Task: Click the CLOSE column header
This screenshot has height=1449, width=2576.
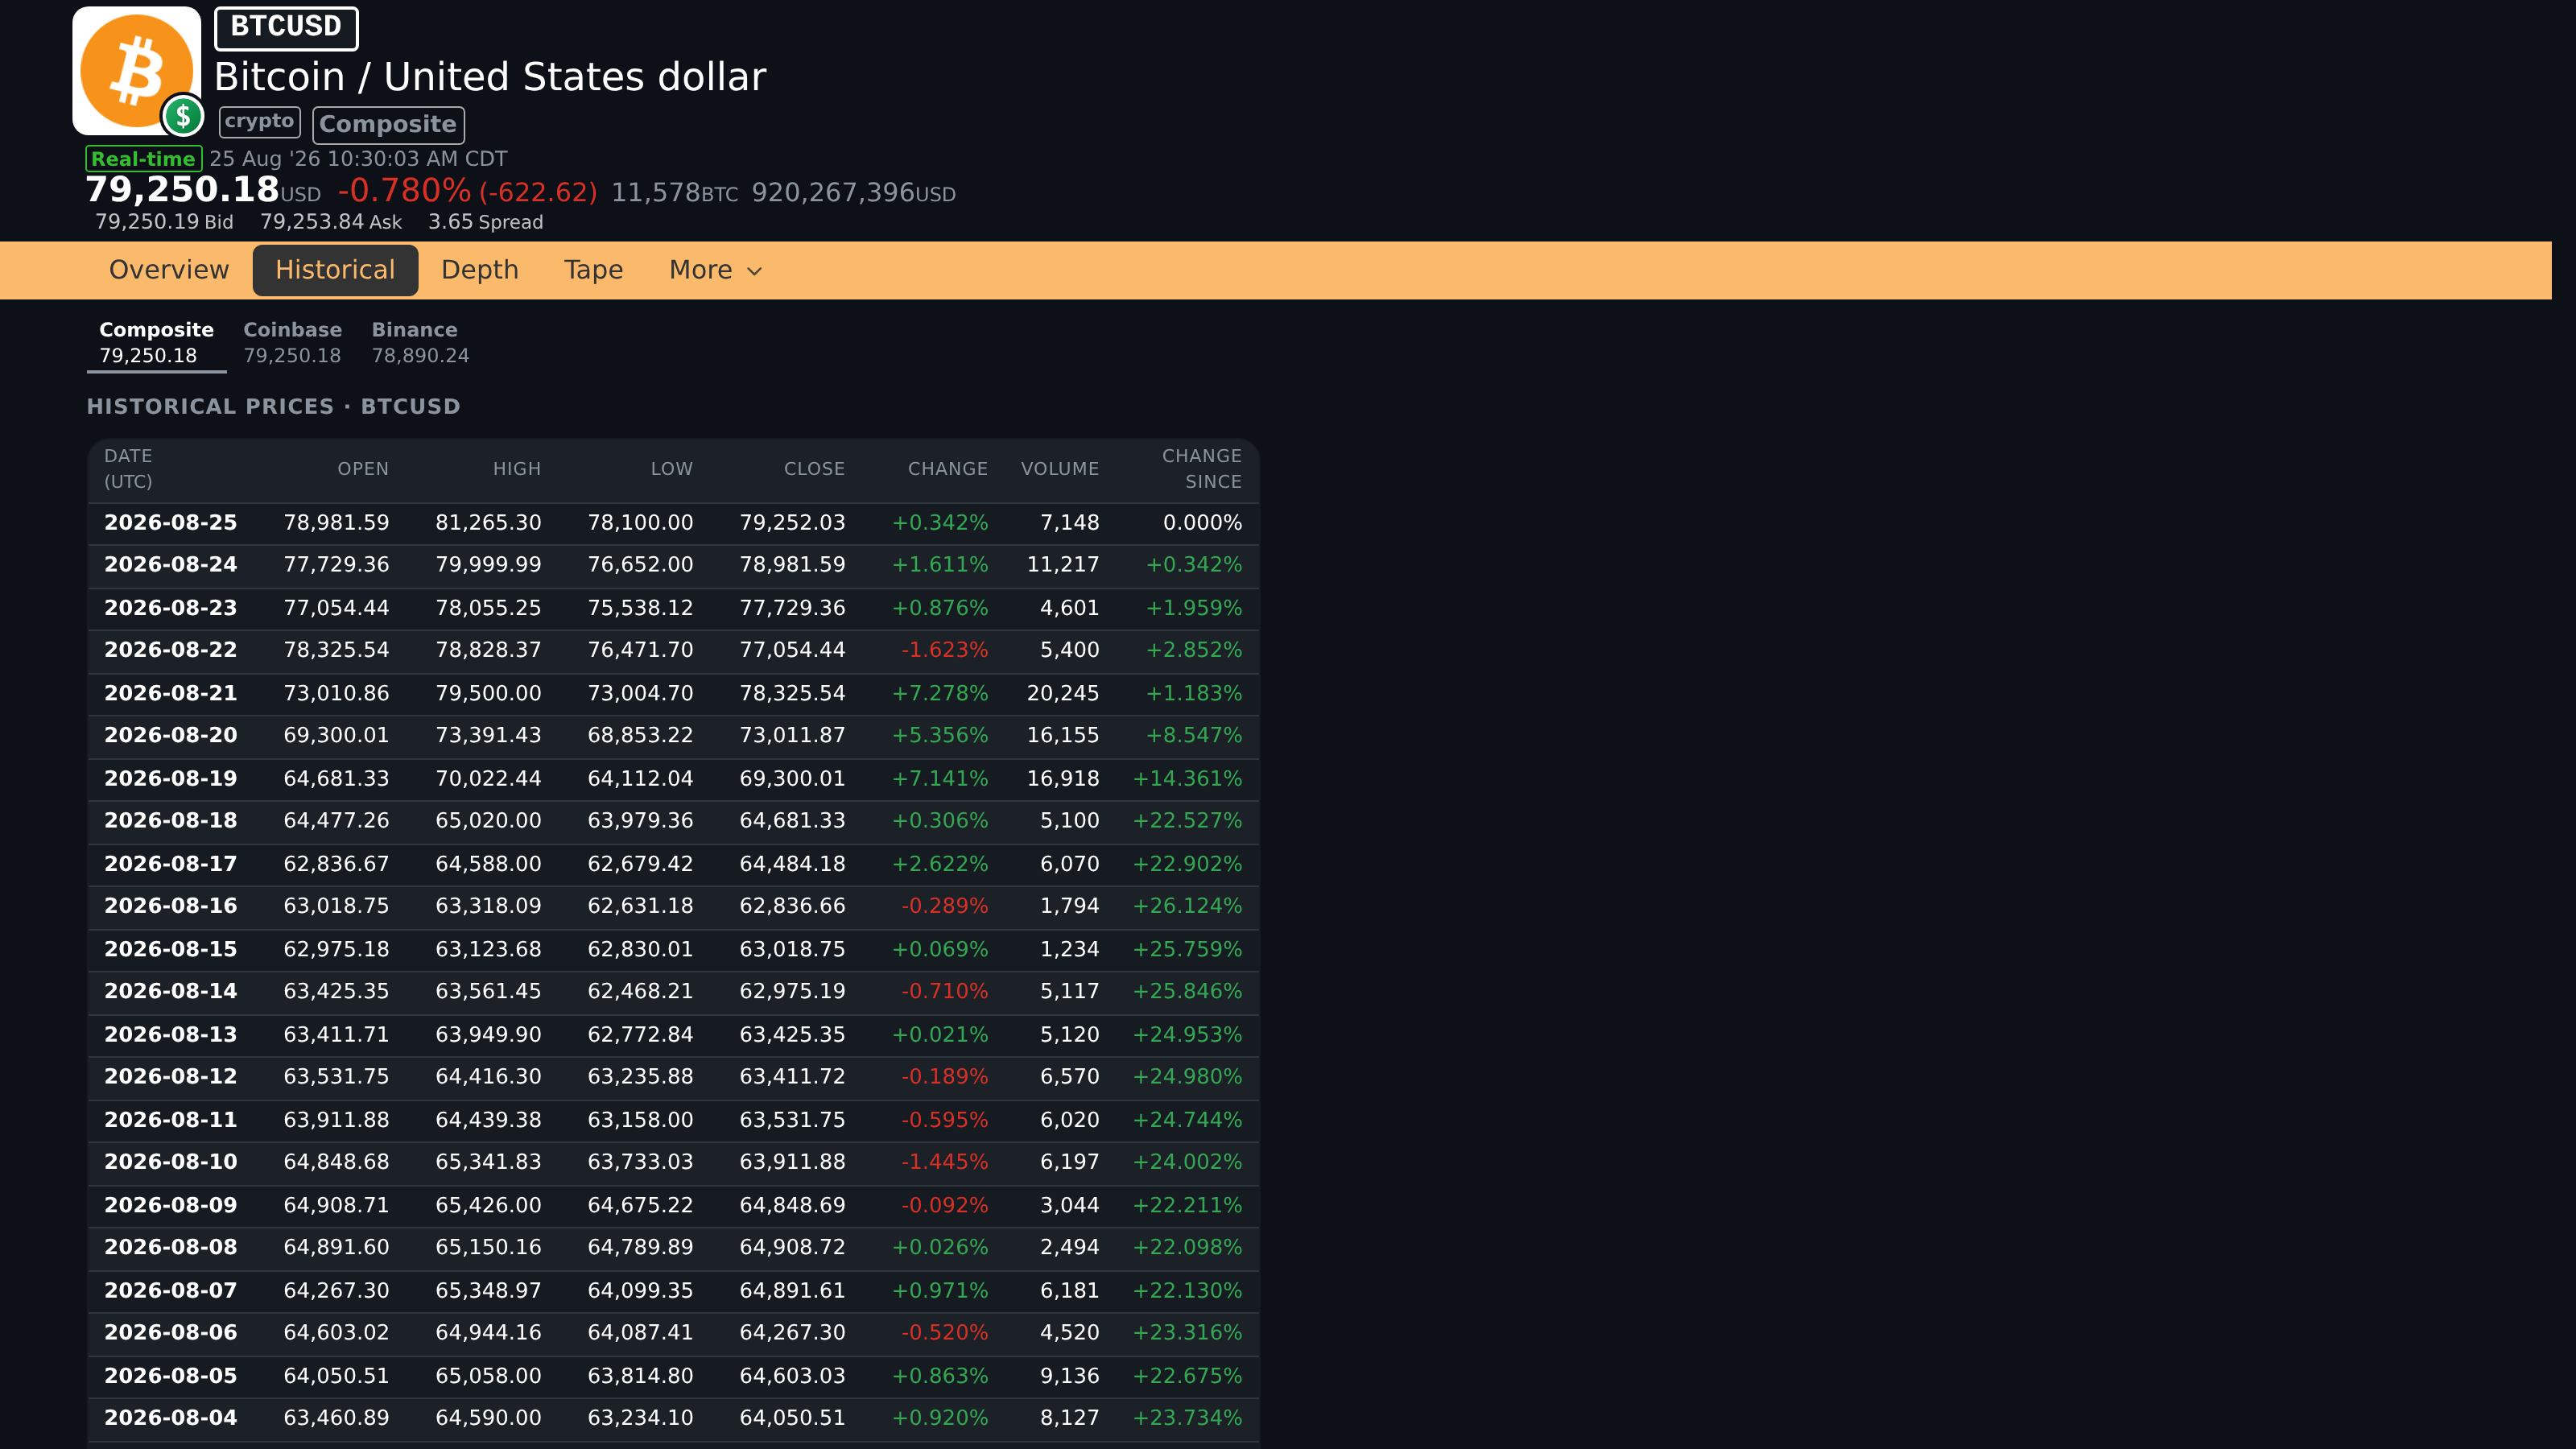Action: pyautogui.click(x=815, y=469)
